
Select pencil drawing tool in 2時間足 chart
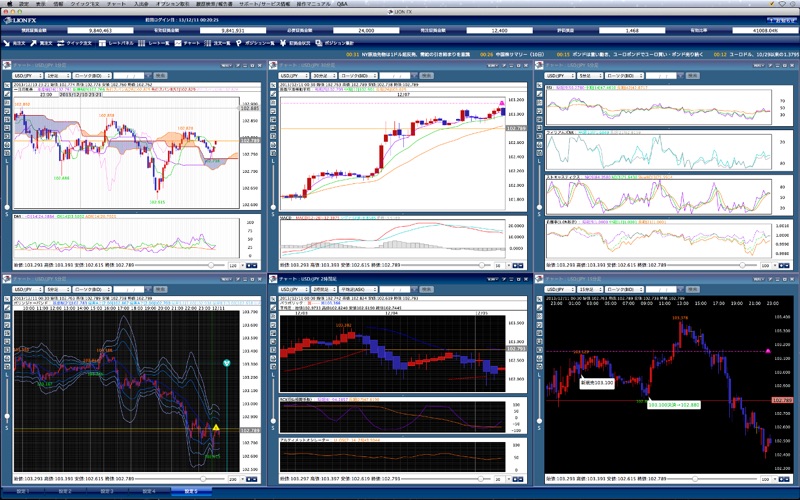(273, 308)
